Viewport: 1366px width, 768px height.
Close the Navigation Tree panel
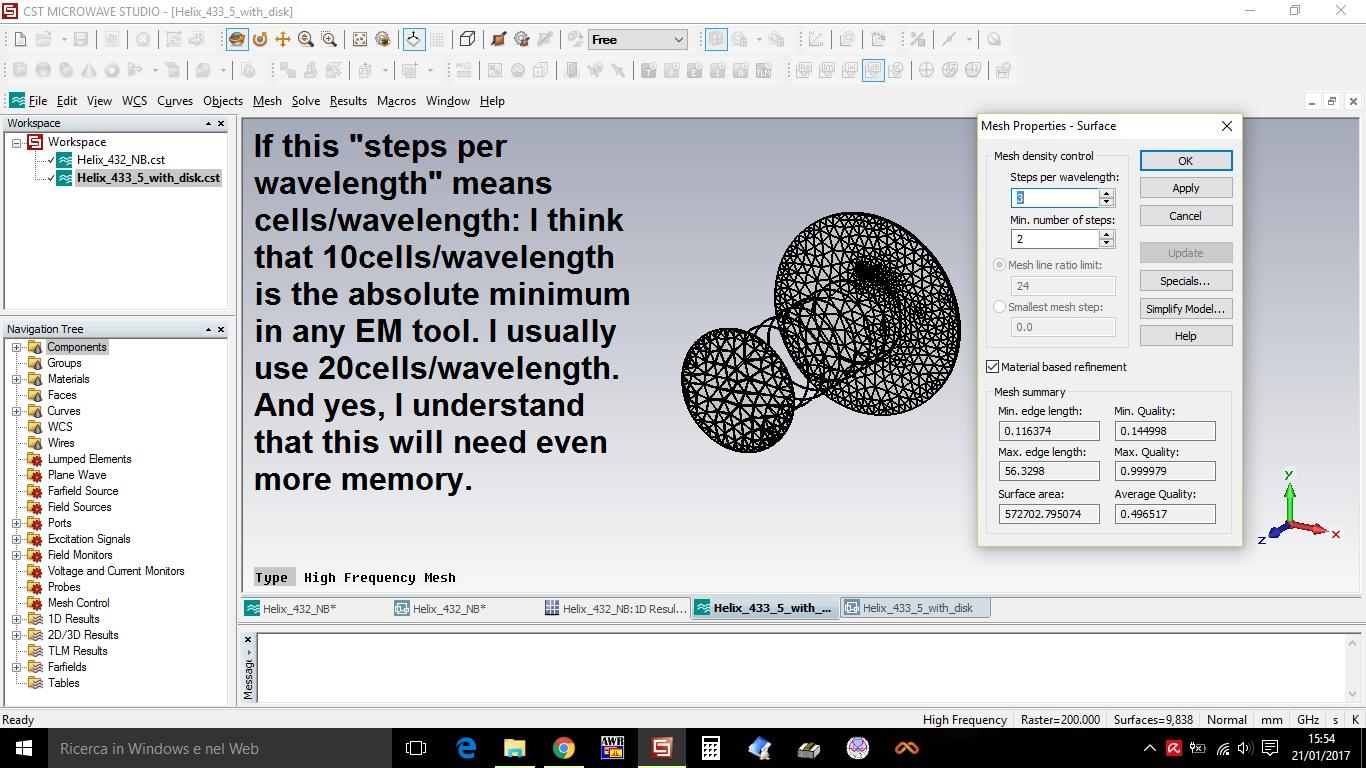pyautogui.click(x=221, y=330)
